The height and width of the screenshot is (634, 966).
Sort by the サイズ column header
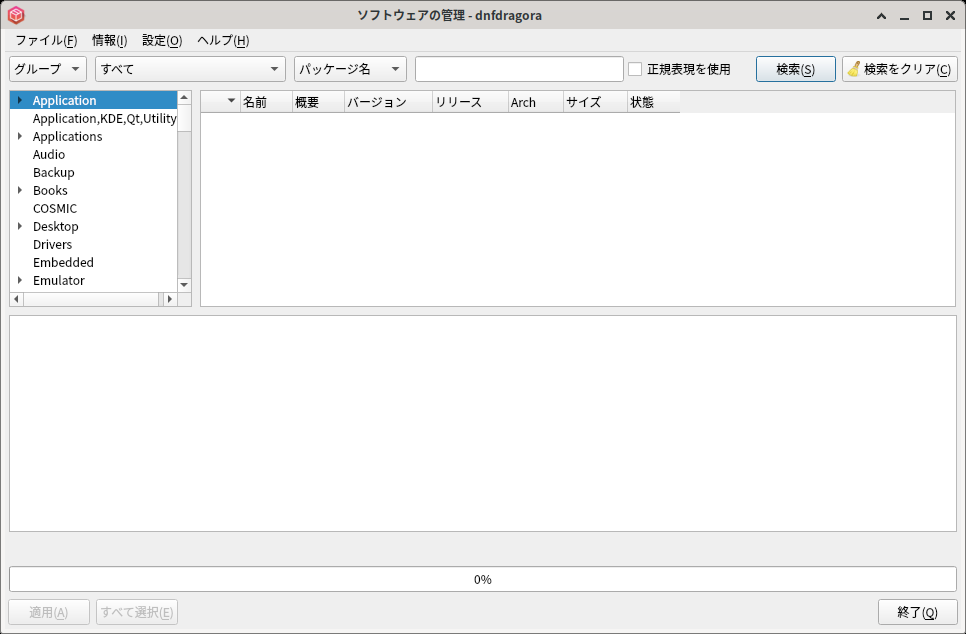tap(595, 102)
